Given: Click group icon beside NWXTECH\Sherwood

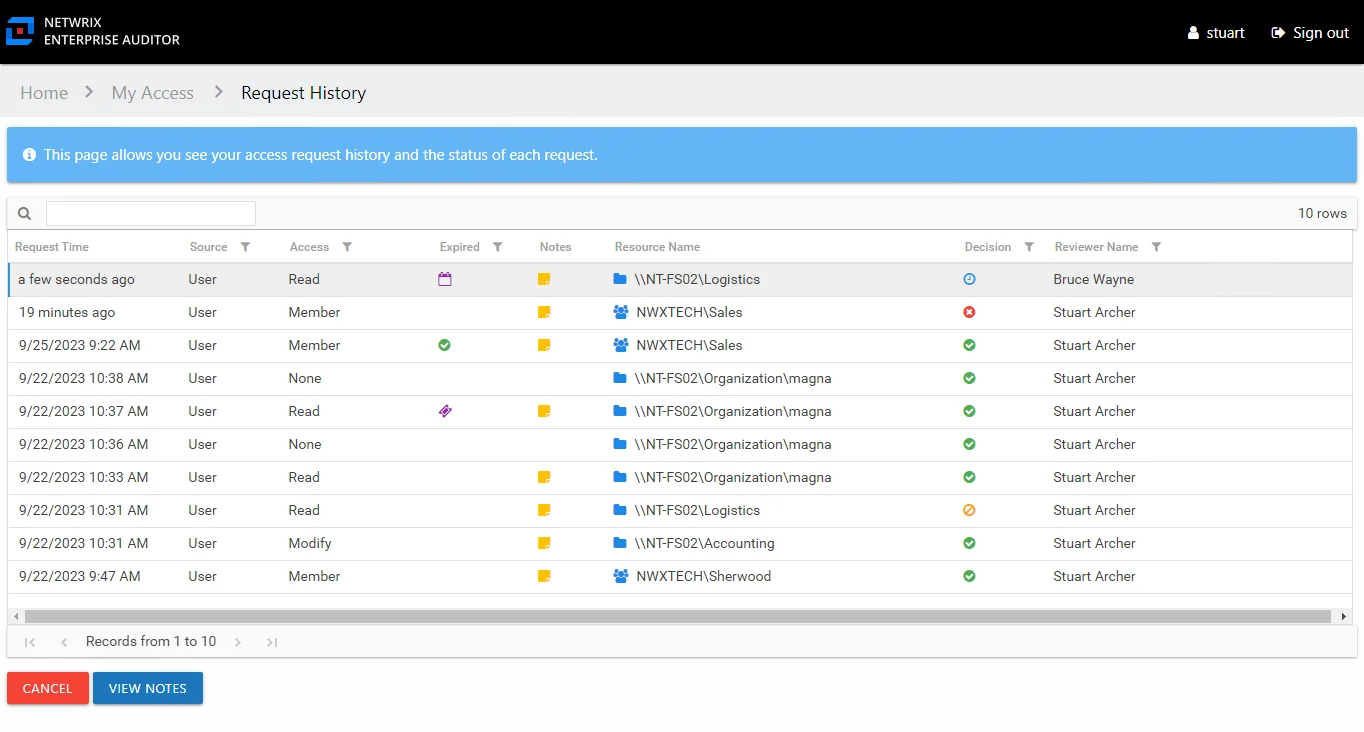Looking at the screenshot, I should [x=621, y=577].
